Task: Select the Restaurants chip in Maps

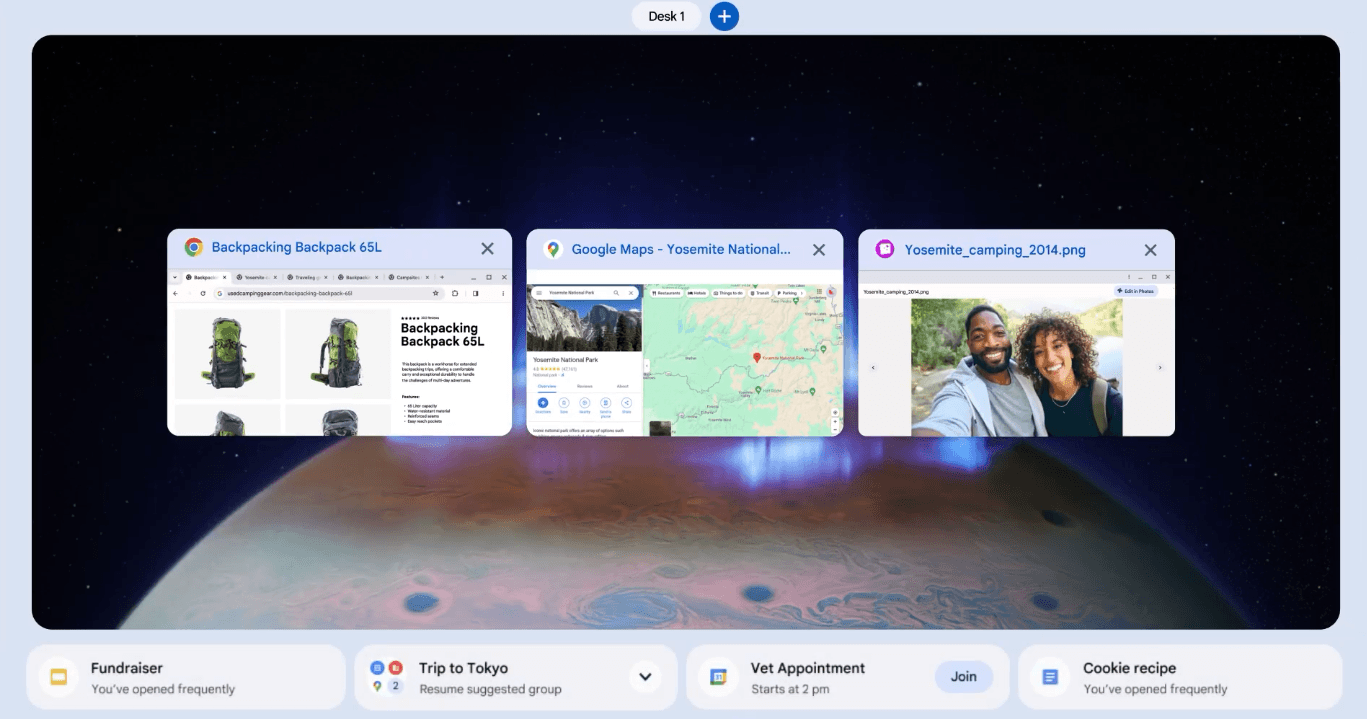Action: 666,293
